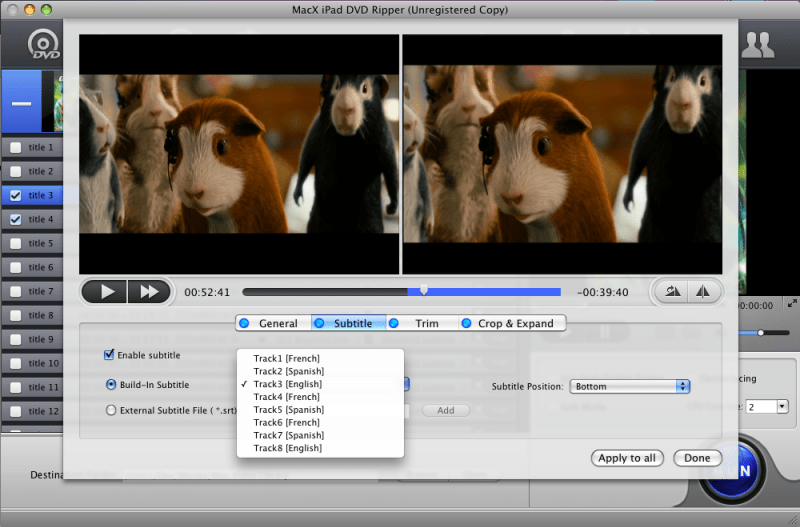Switch to the Trim tab
Viewport: 800px width, 527px height.
(422, 323)
